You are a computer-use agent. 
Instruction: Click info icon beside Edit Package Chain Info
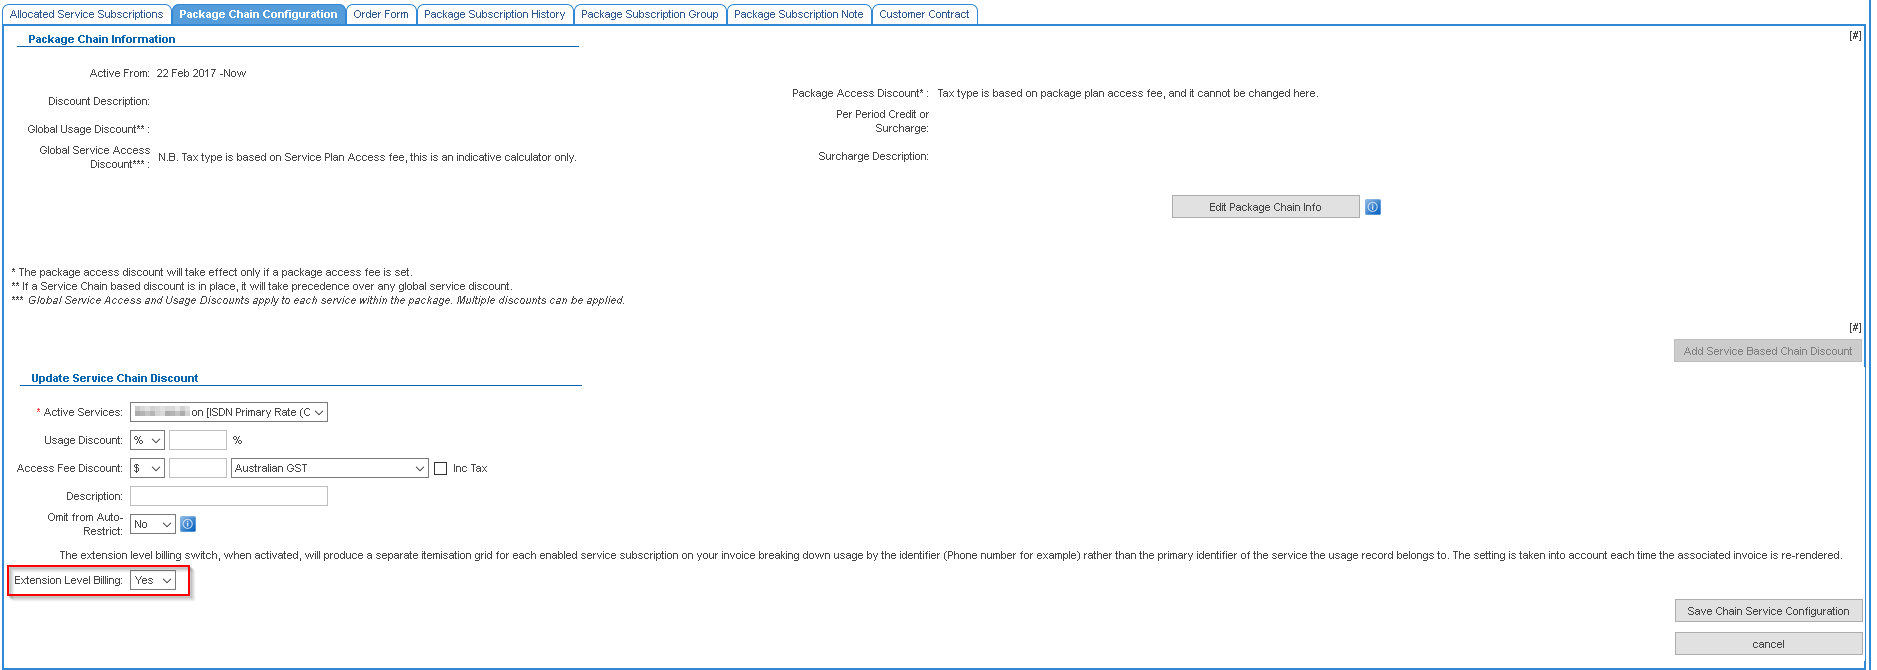1373,207
